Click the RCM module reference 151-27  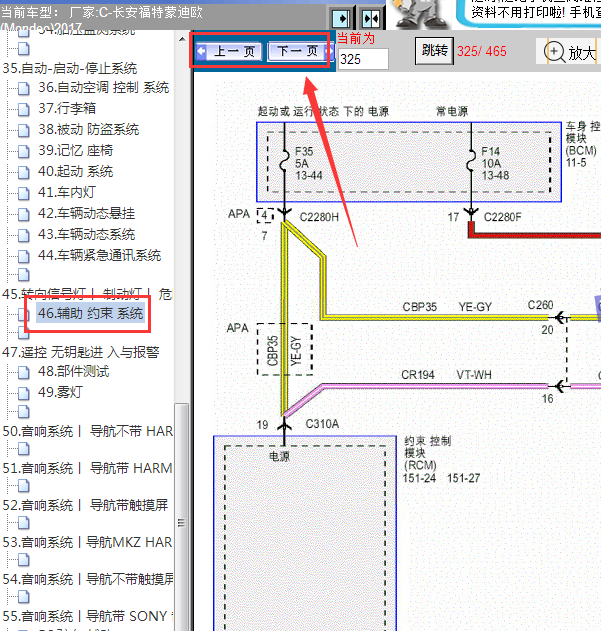point(463,478)
